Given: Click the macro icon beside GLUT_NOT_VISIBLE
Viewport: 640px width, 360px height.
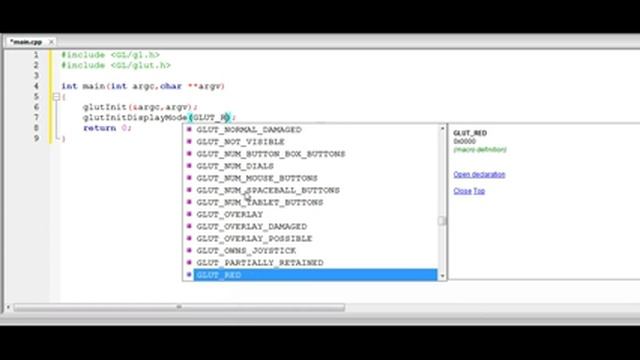Looking at the screenshot, I should click(x=189, y=142).
